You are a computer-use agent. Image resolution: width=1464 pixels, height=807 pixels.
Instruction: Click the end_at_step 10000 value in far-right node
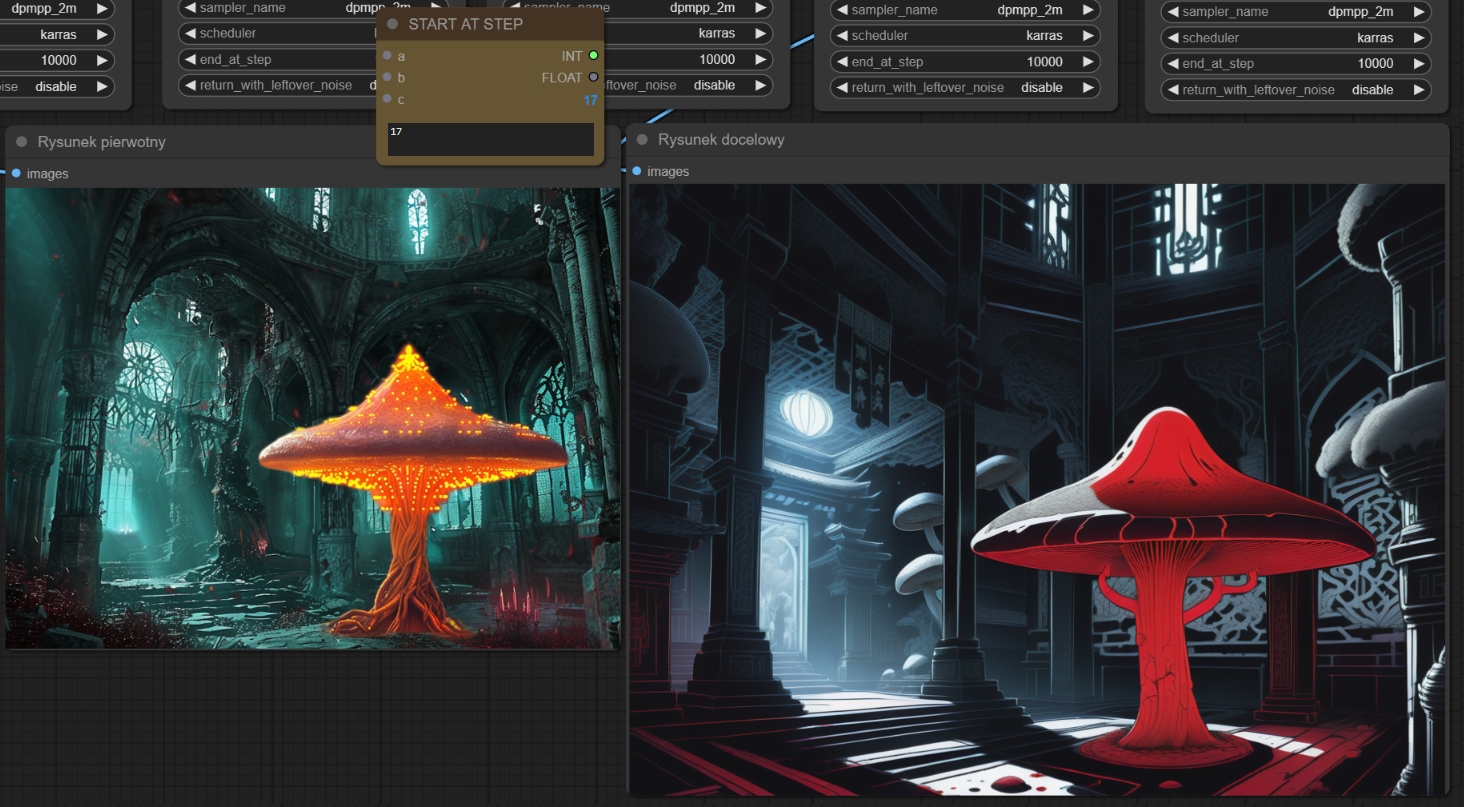[1375, 64]
